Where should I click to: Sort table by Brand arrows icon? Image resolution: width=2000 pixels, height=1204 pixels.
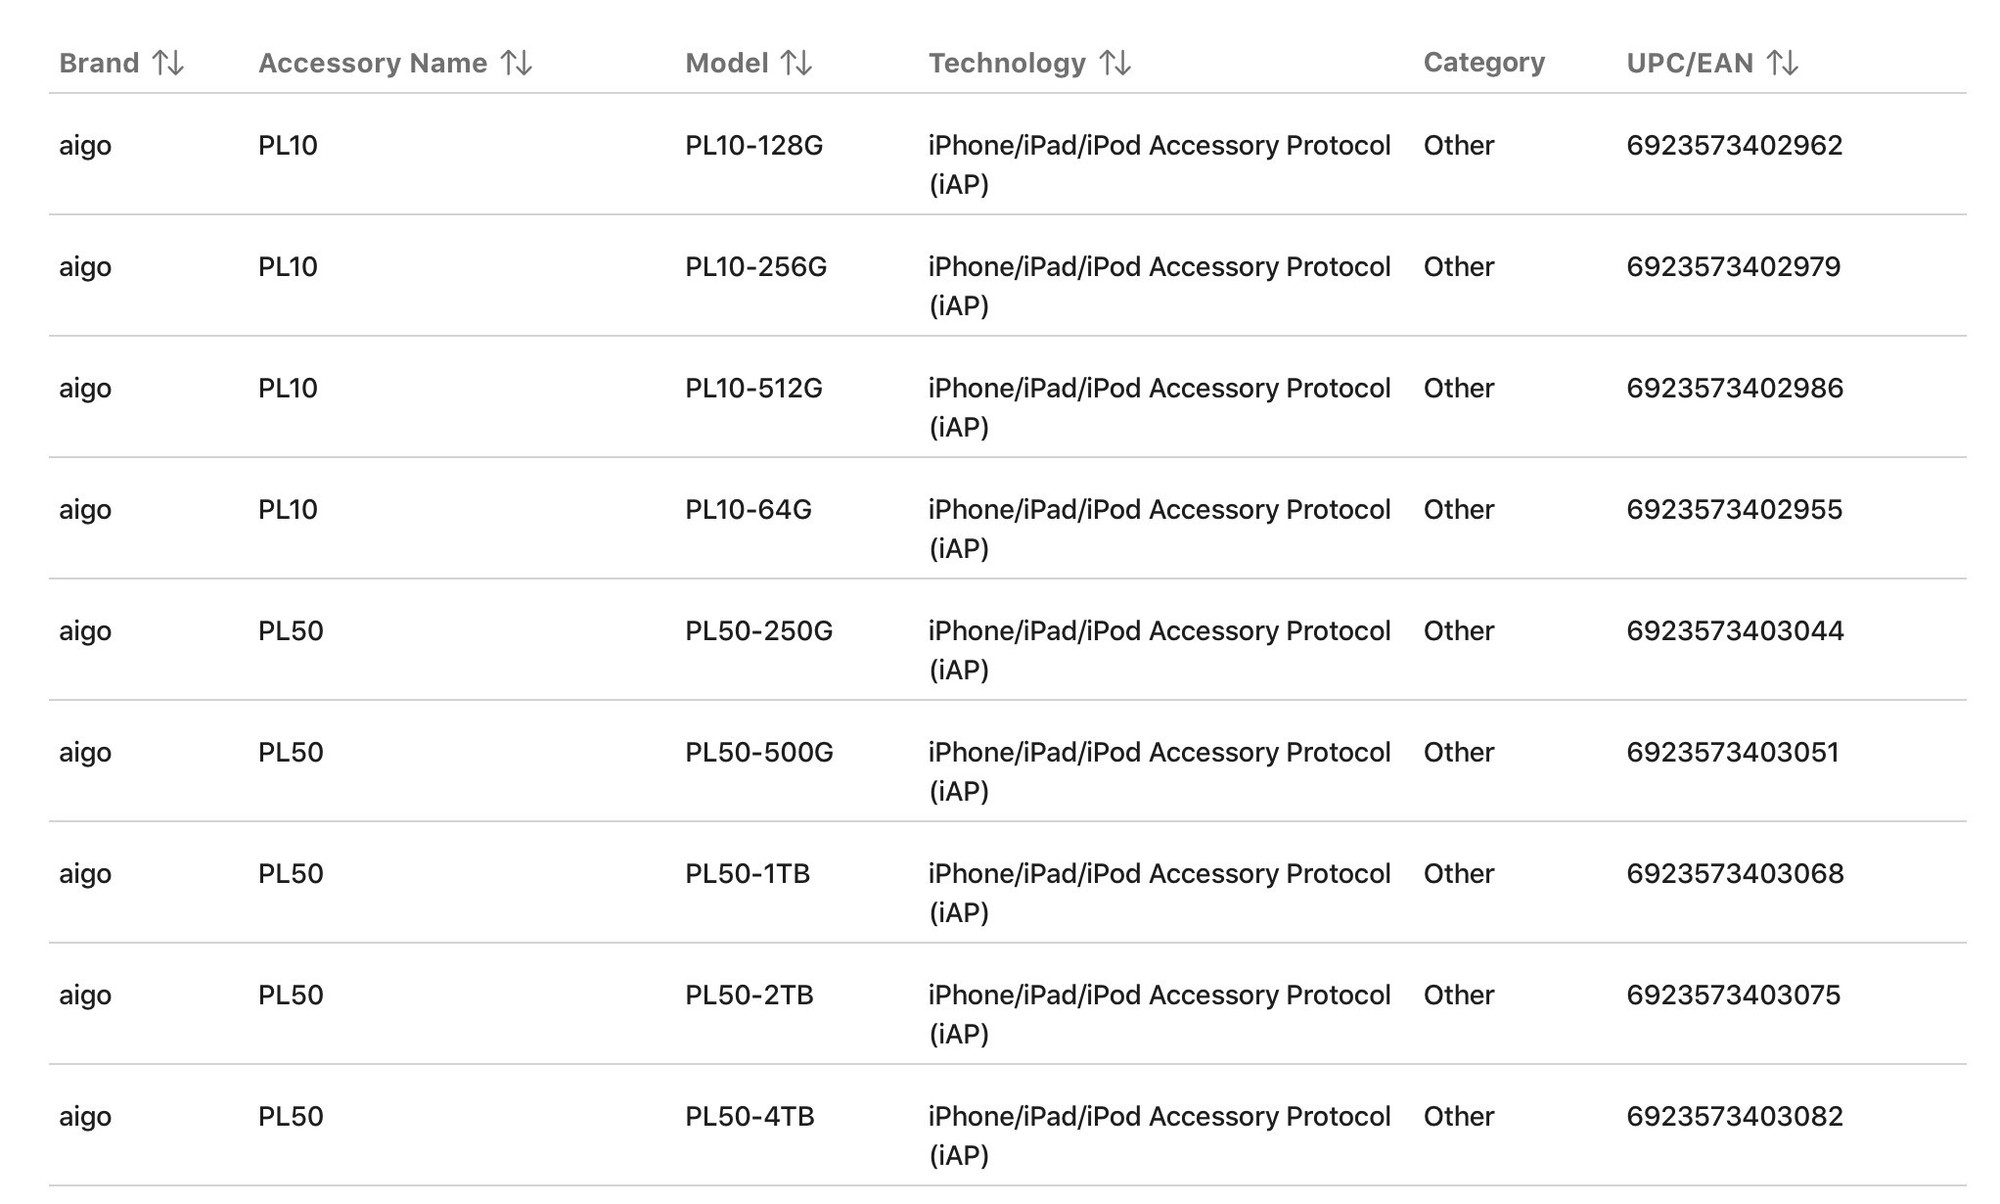(x=168, y=63)
